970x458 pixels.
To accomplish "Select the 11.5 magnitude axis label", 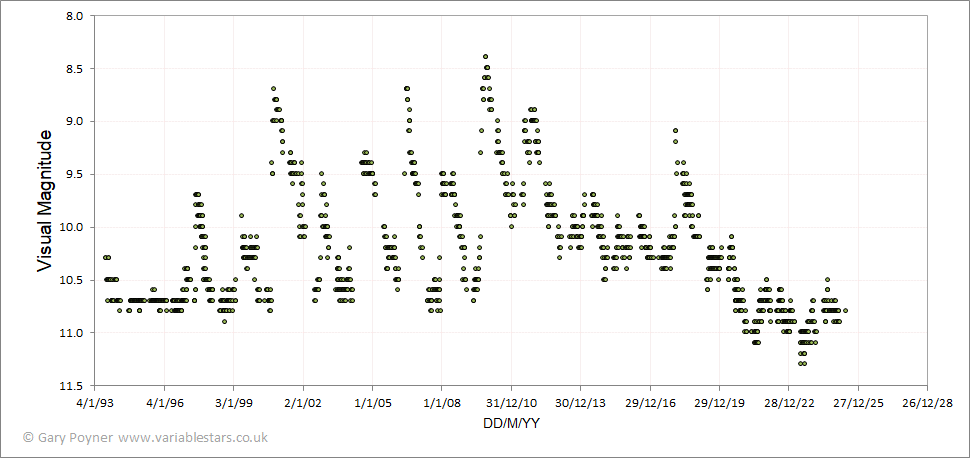I will [x=73, y=386].
